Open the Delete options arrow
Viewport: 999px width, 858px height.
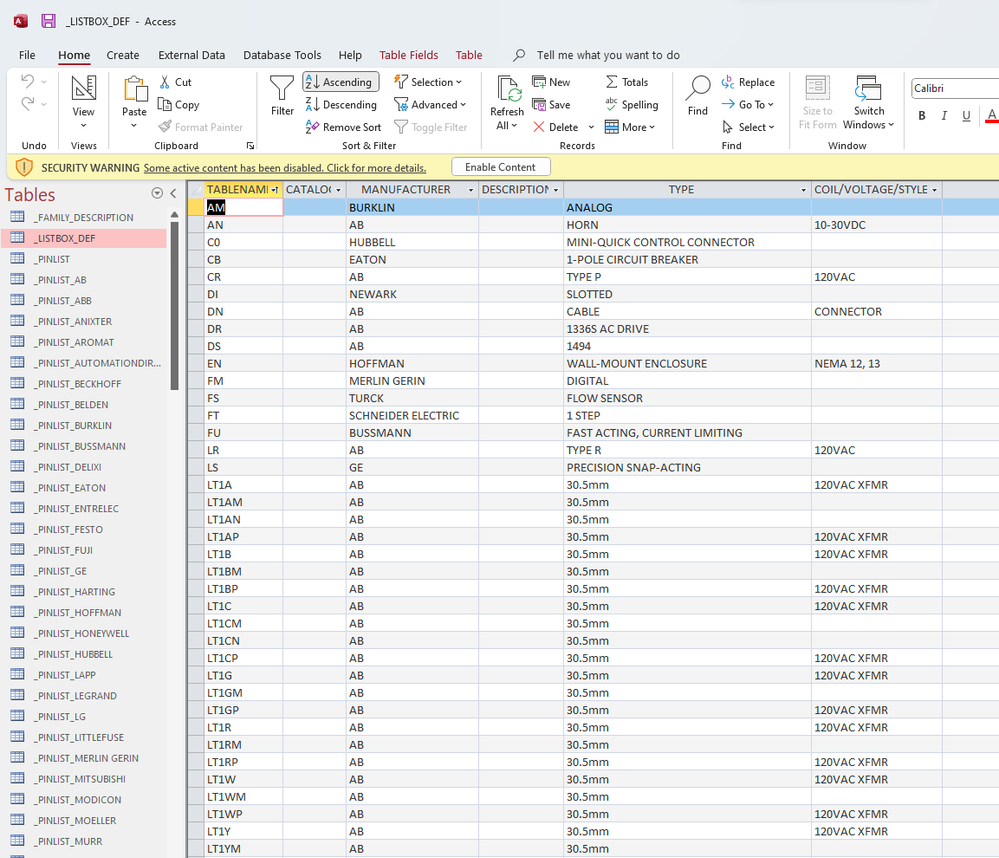coord(591,127)
